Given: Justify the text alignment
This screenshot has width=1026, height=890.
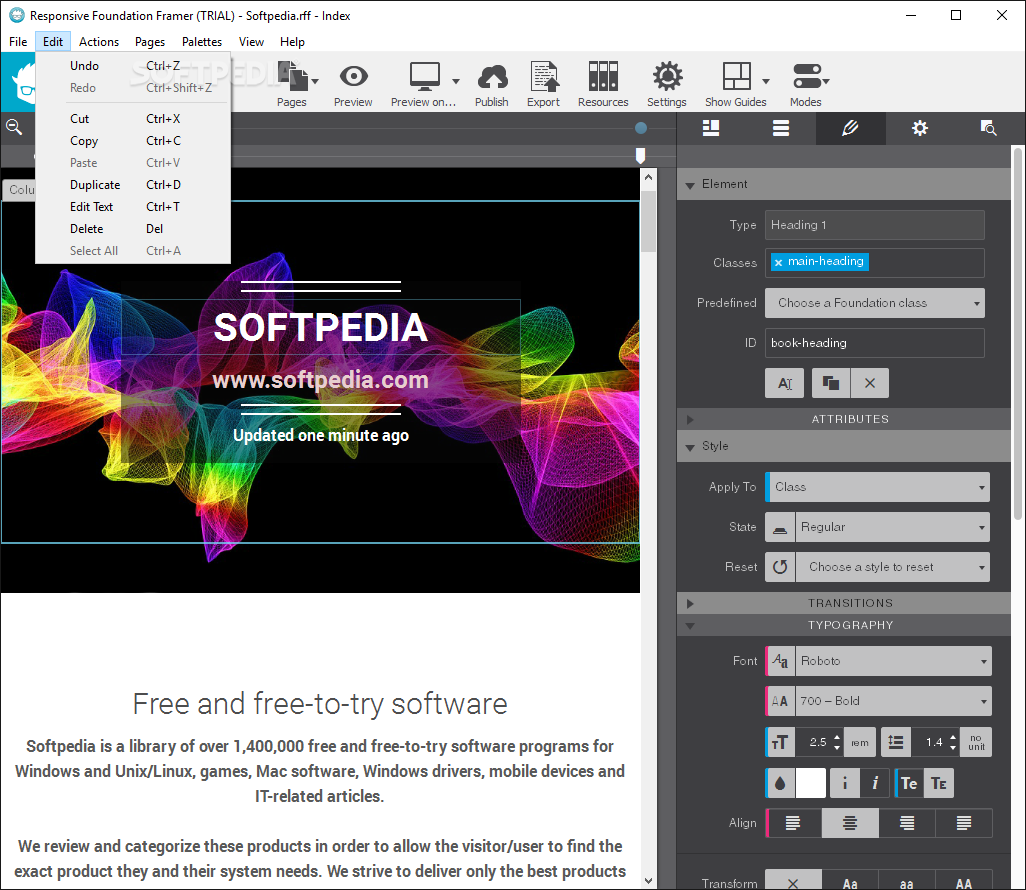Looking at the screenshot, I should pos(964,823).
